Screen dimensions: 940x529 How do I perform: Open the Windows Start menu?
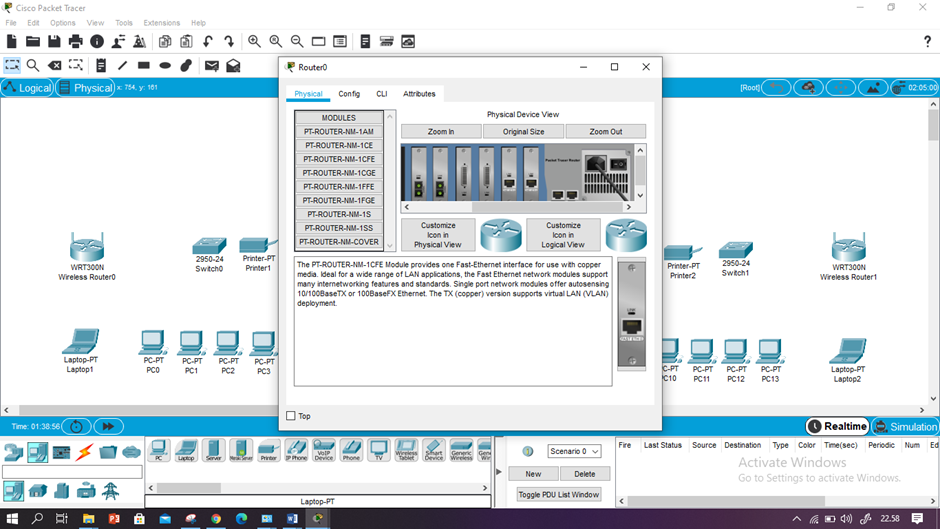pos(11,518)
